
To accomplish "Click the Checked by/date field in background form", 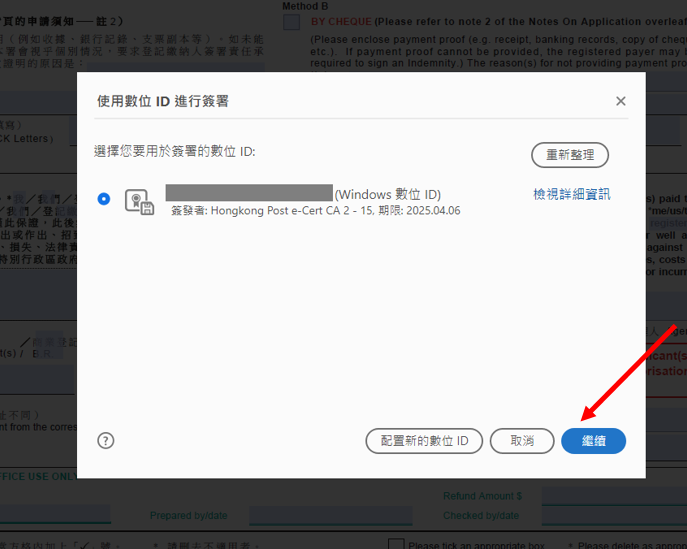I will (614, 516).
